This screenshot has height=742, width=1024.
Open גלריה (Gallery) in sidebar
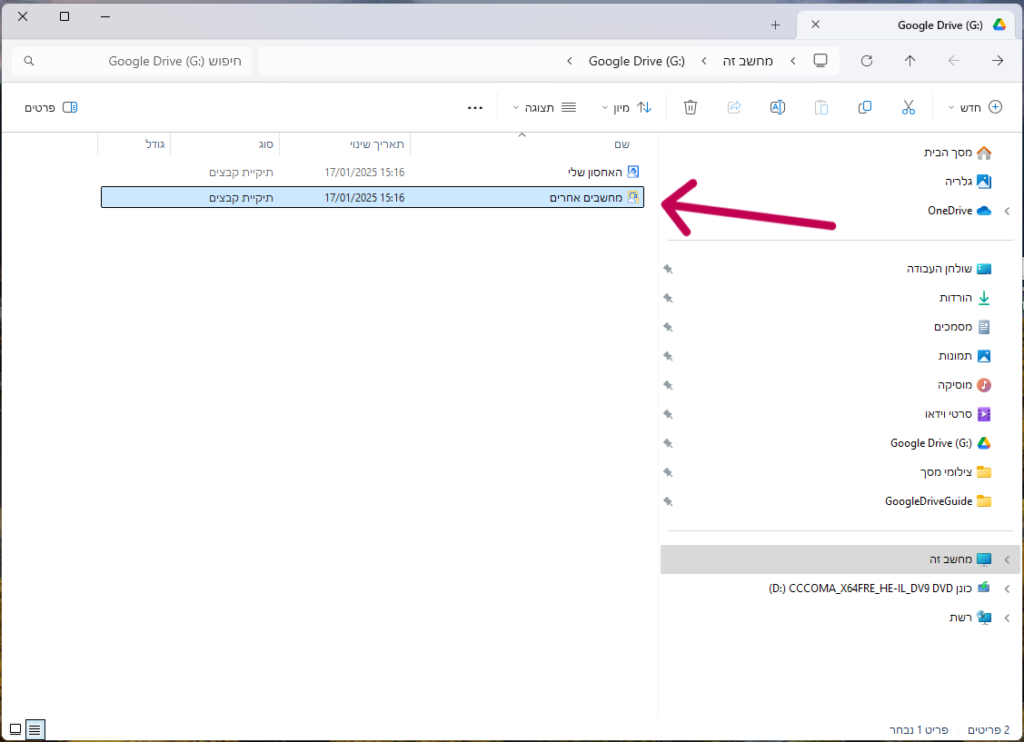coord(968,181)
